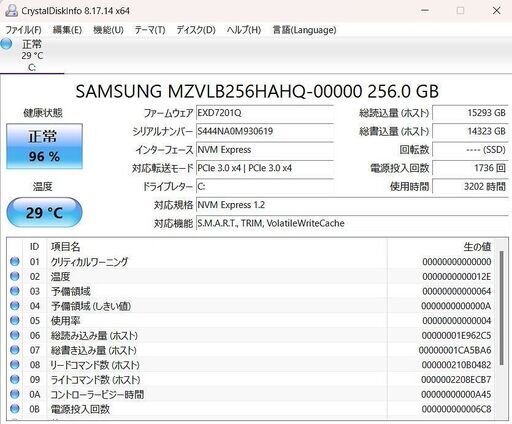The height and width of the screenshot is (424, 512).
Task: Click the blue status icon for ID 04
Action: click(x=15, y=306)
